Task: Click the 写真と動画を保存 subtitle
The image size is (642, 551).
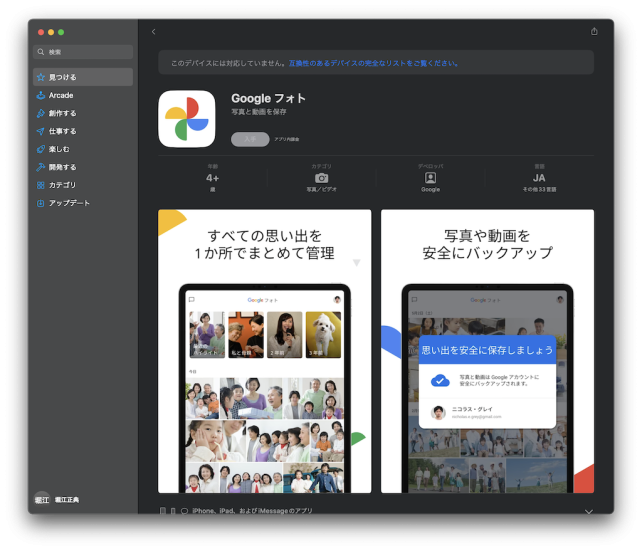Action: [259, 112]
